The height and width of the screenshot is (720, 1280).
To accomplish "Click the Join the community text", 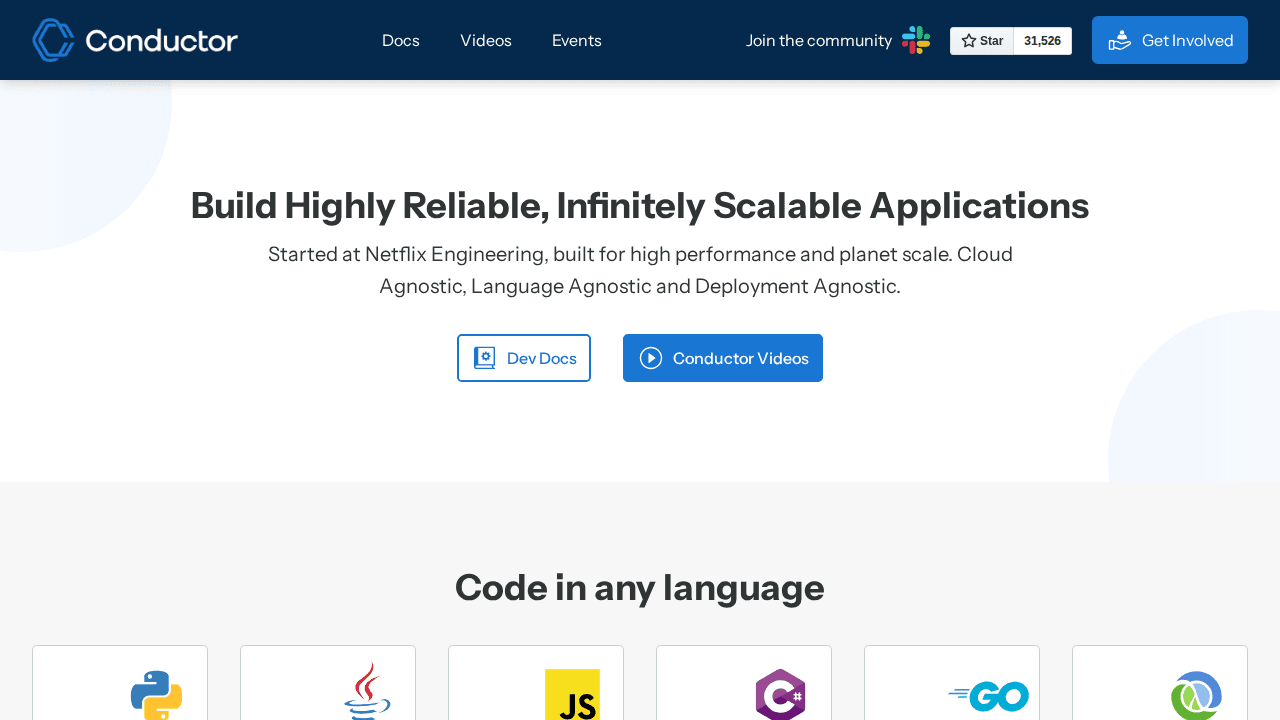I will click(818, 40).
